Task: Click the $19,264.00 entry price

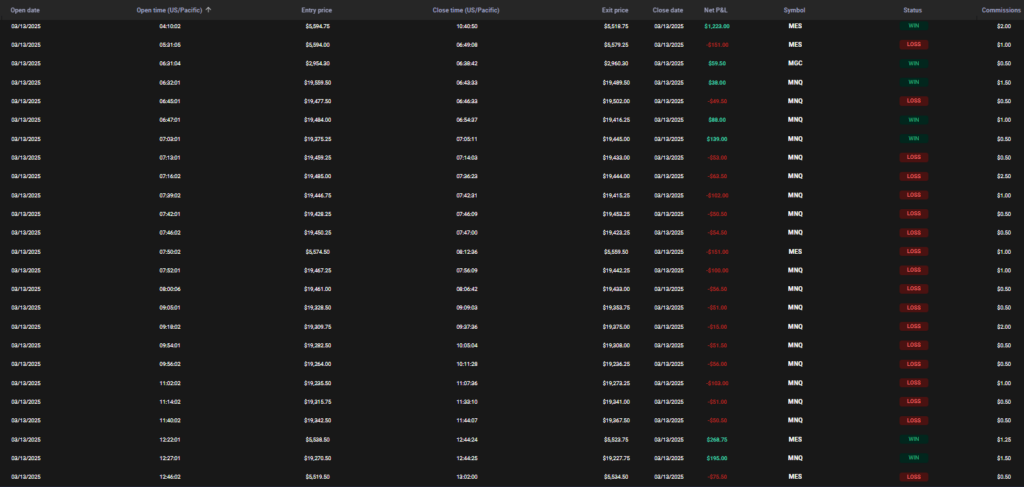Action: (317, 364)
